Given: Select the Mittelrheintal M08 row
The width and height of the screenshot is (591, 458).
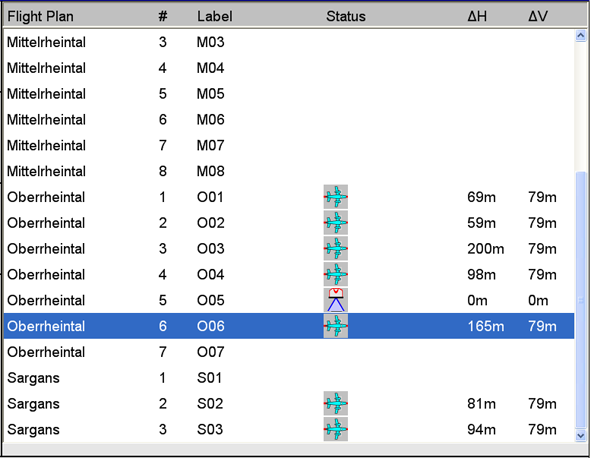Looking at the screenshot, I should tap(289, 171).
